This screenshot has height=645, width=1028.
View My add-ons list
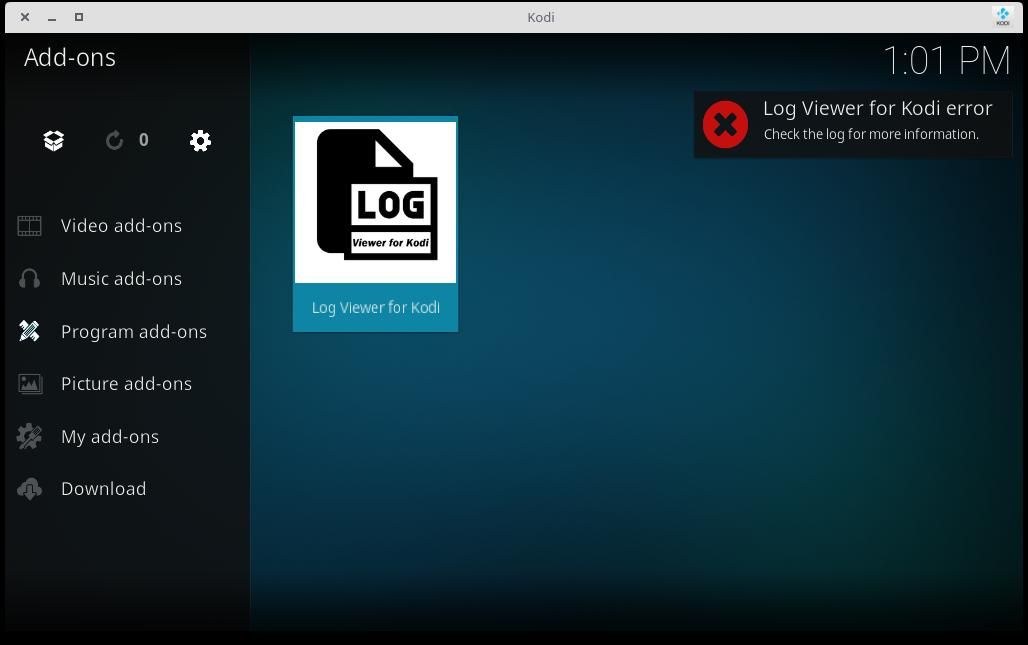point(110,436)
